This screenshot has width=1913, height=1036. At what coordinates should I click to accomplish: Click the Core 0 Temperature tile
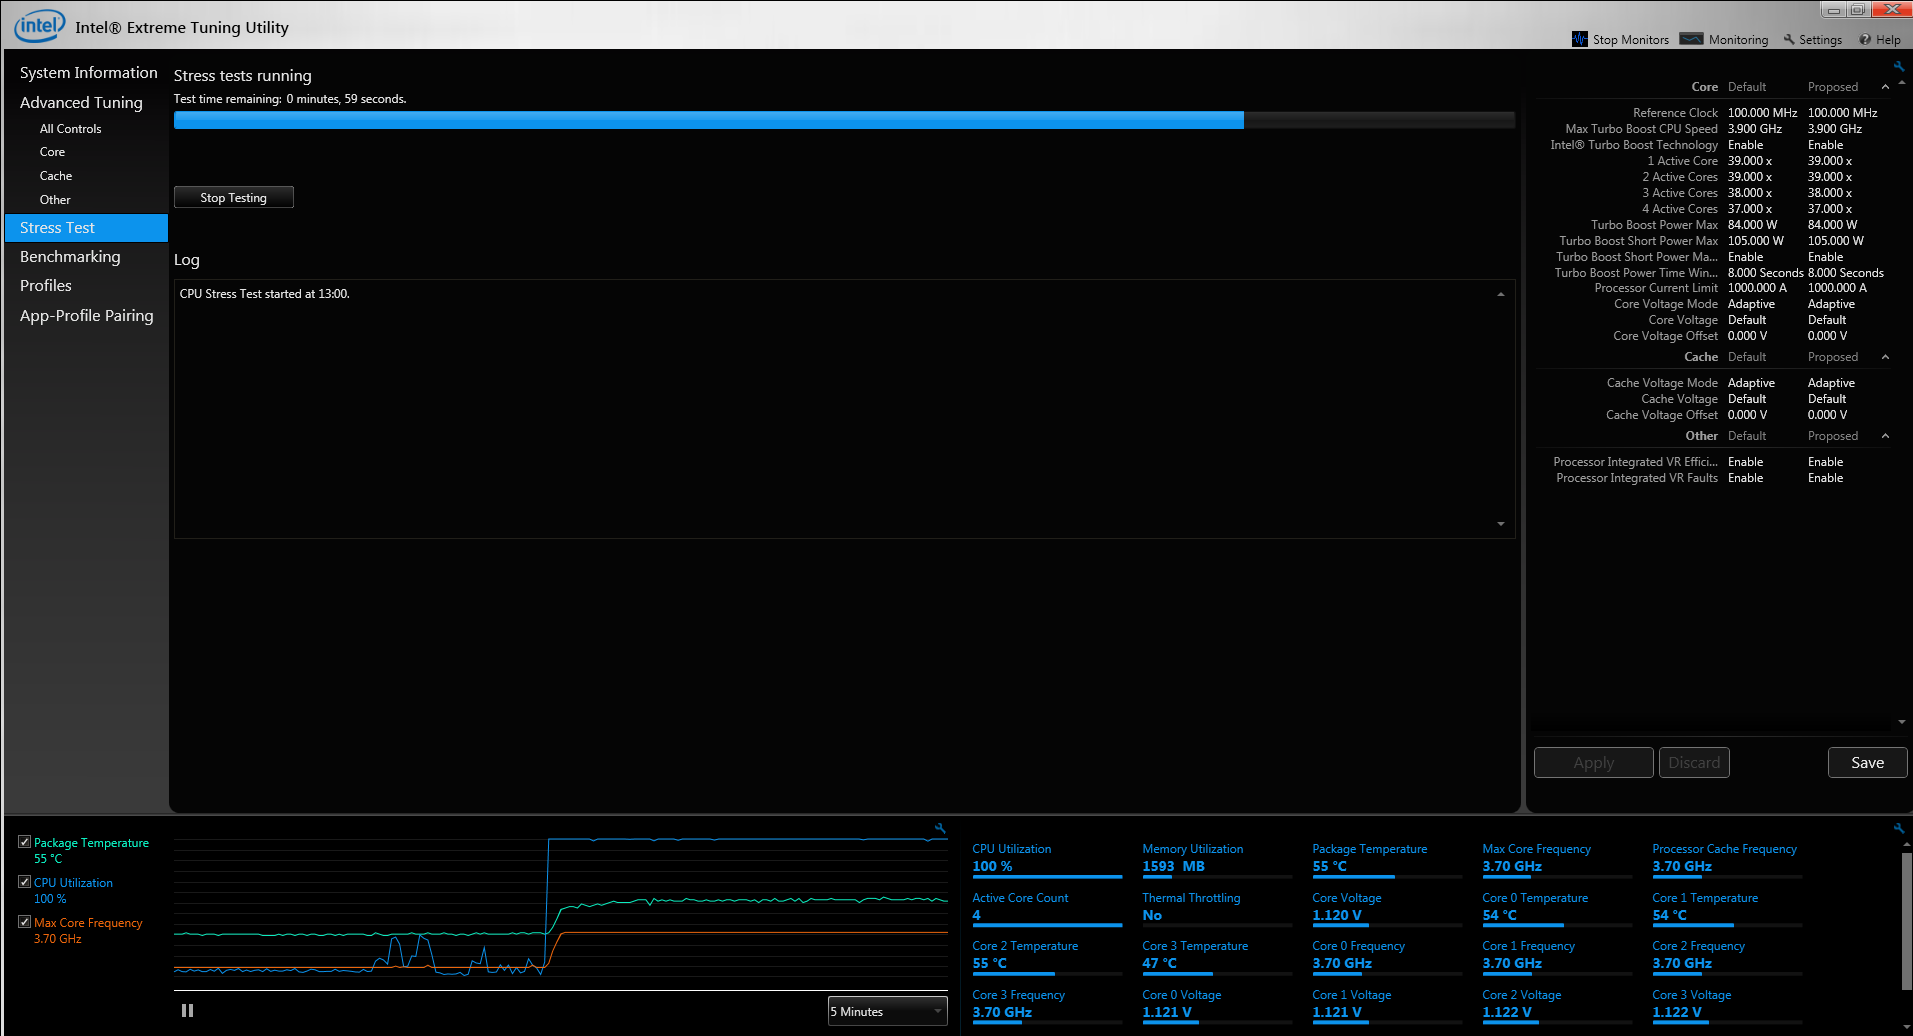[x=1557, y=908]
